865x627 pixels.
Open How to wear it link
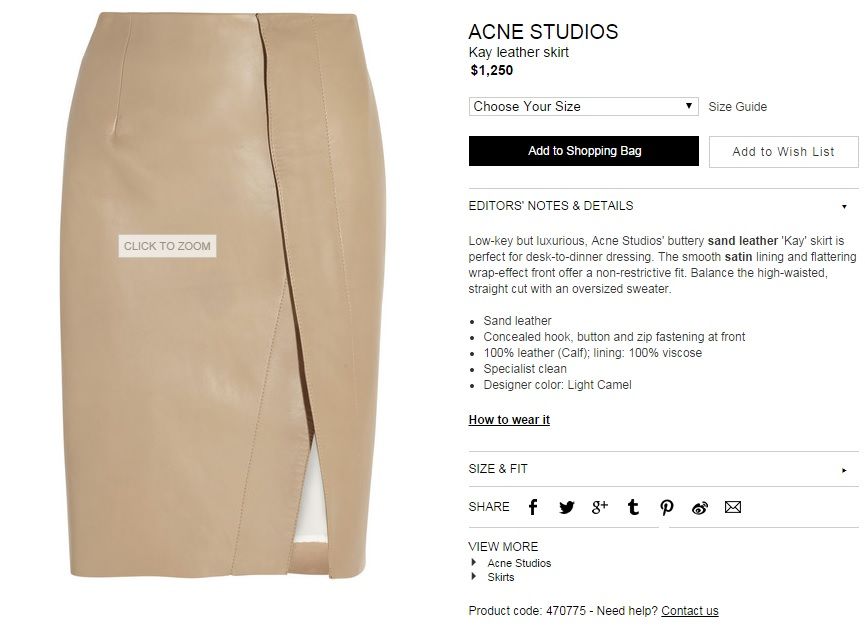pos(509,420)
